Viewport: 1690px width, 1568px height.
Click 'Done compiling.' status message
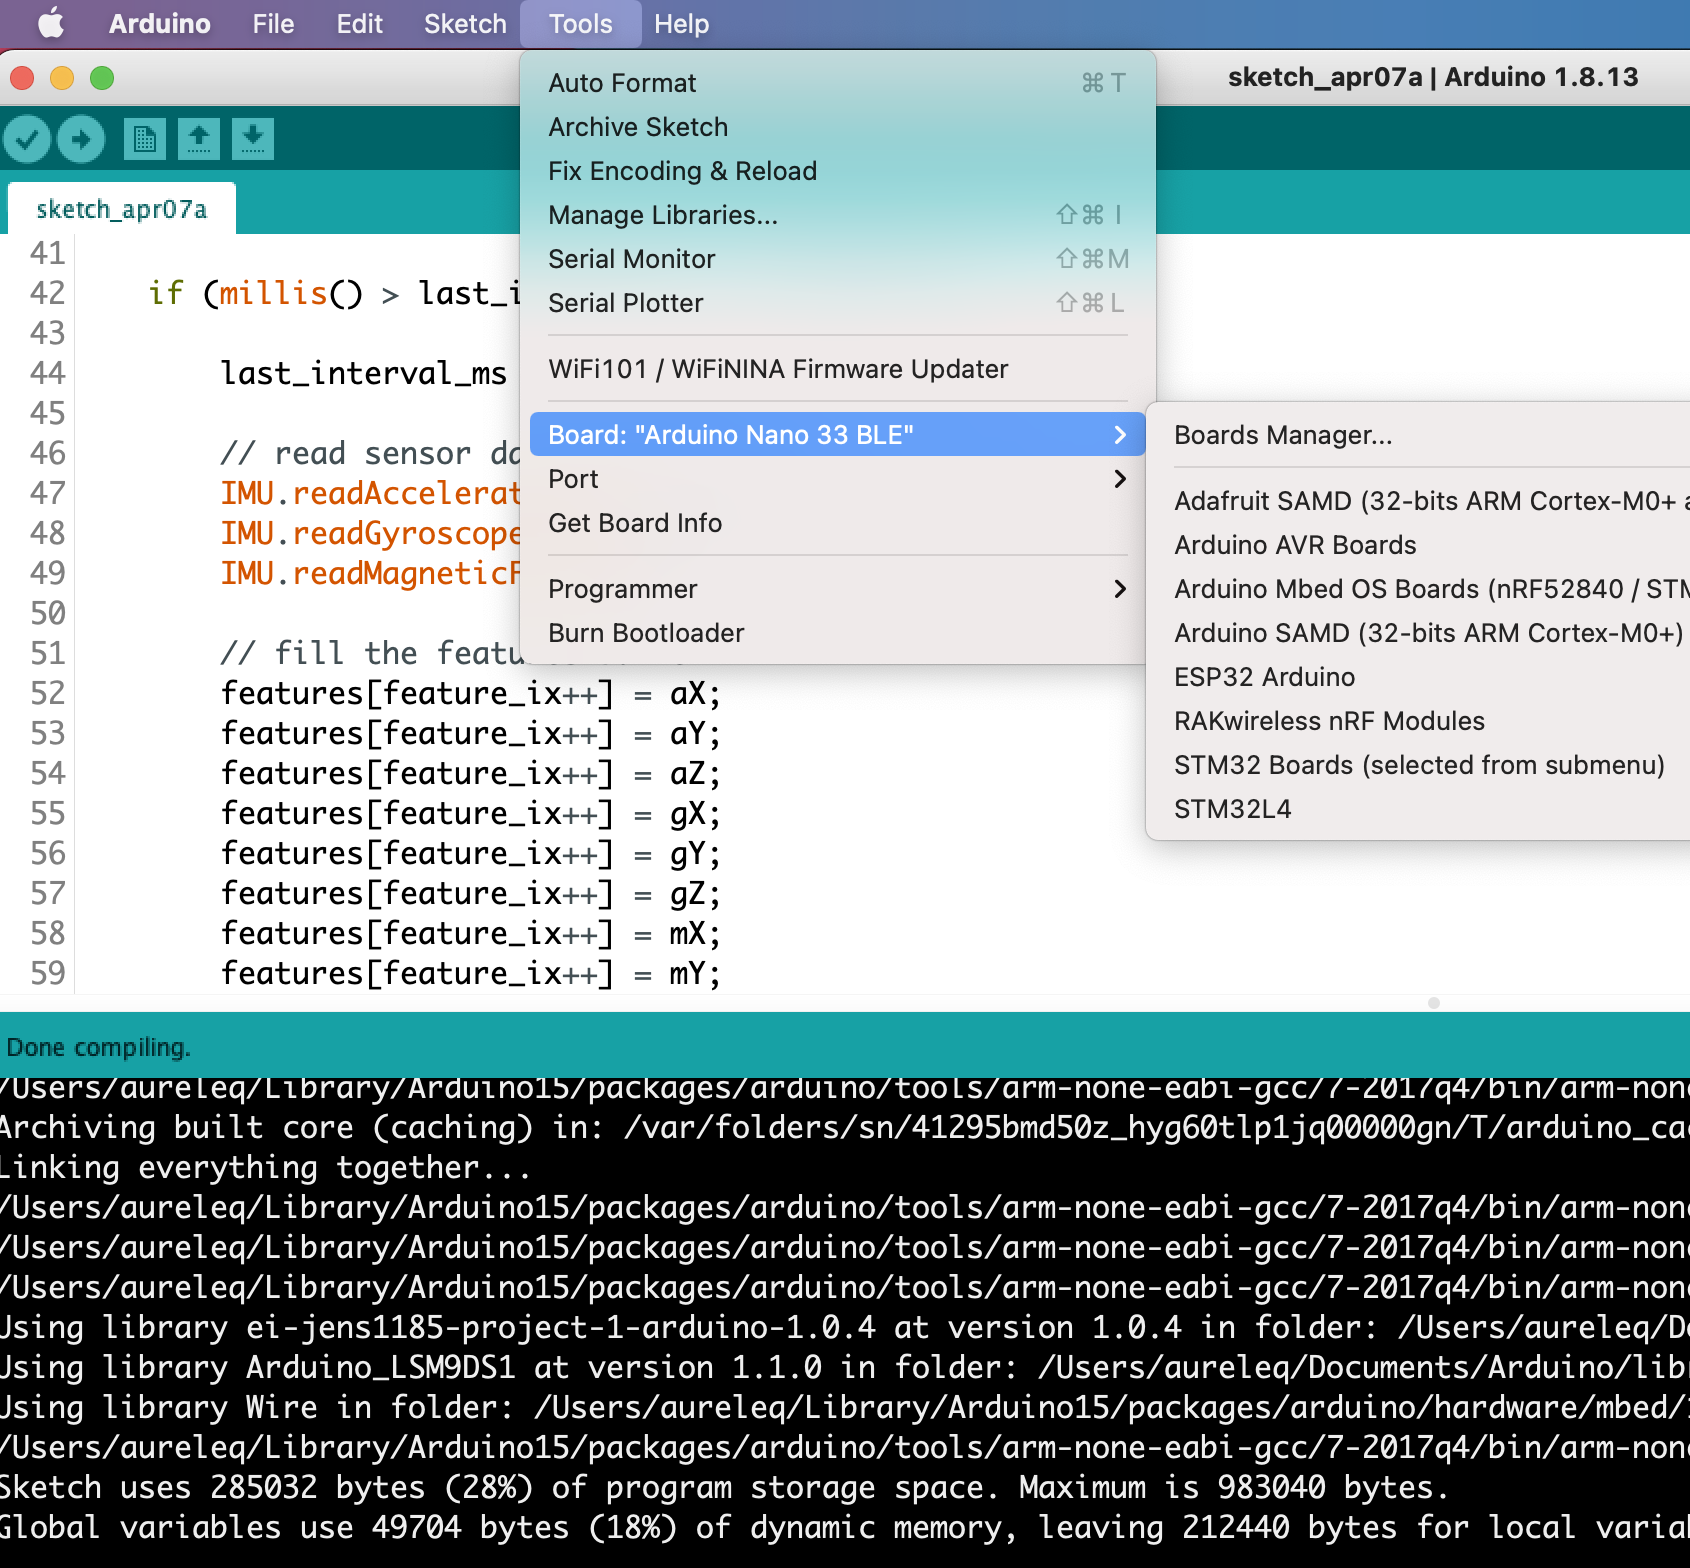[x=98, y=1047]
